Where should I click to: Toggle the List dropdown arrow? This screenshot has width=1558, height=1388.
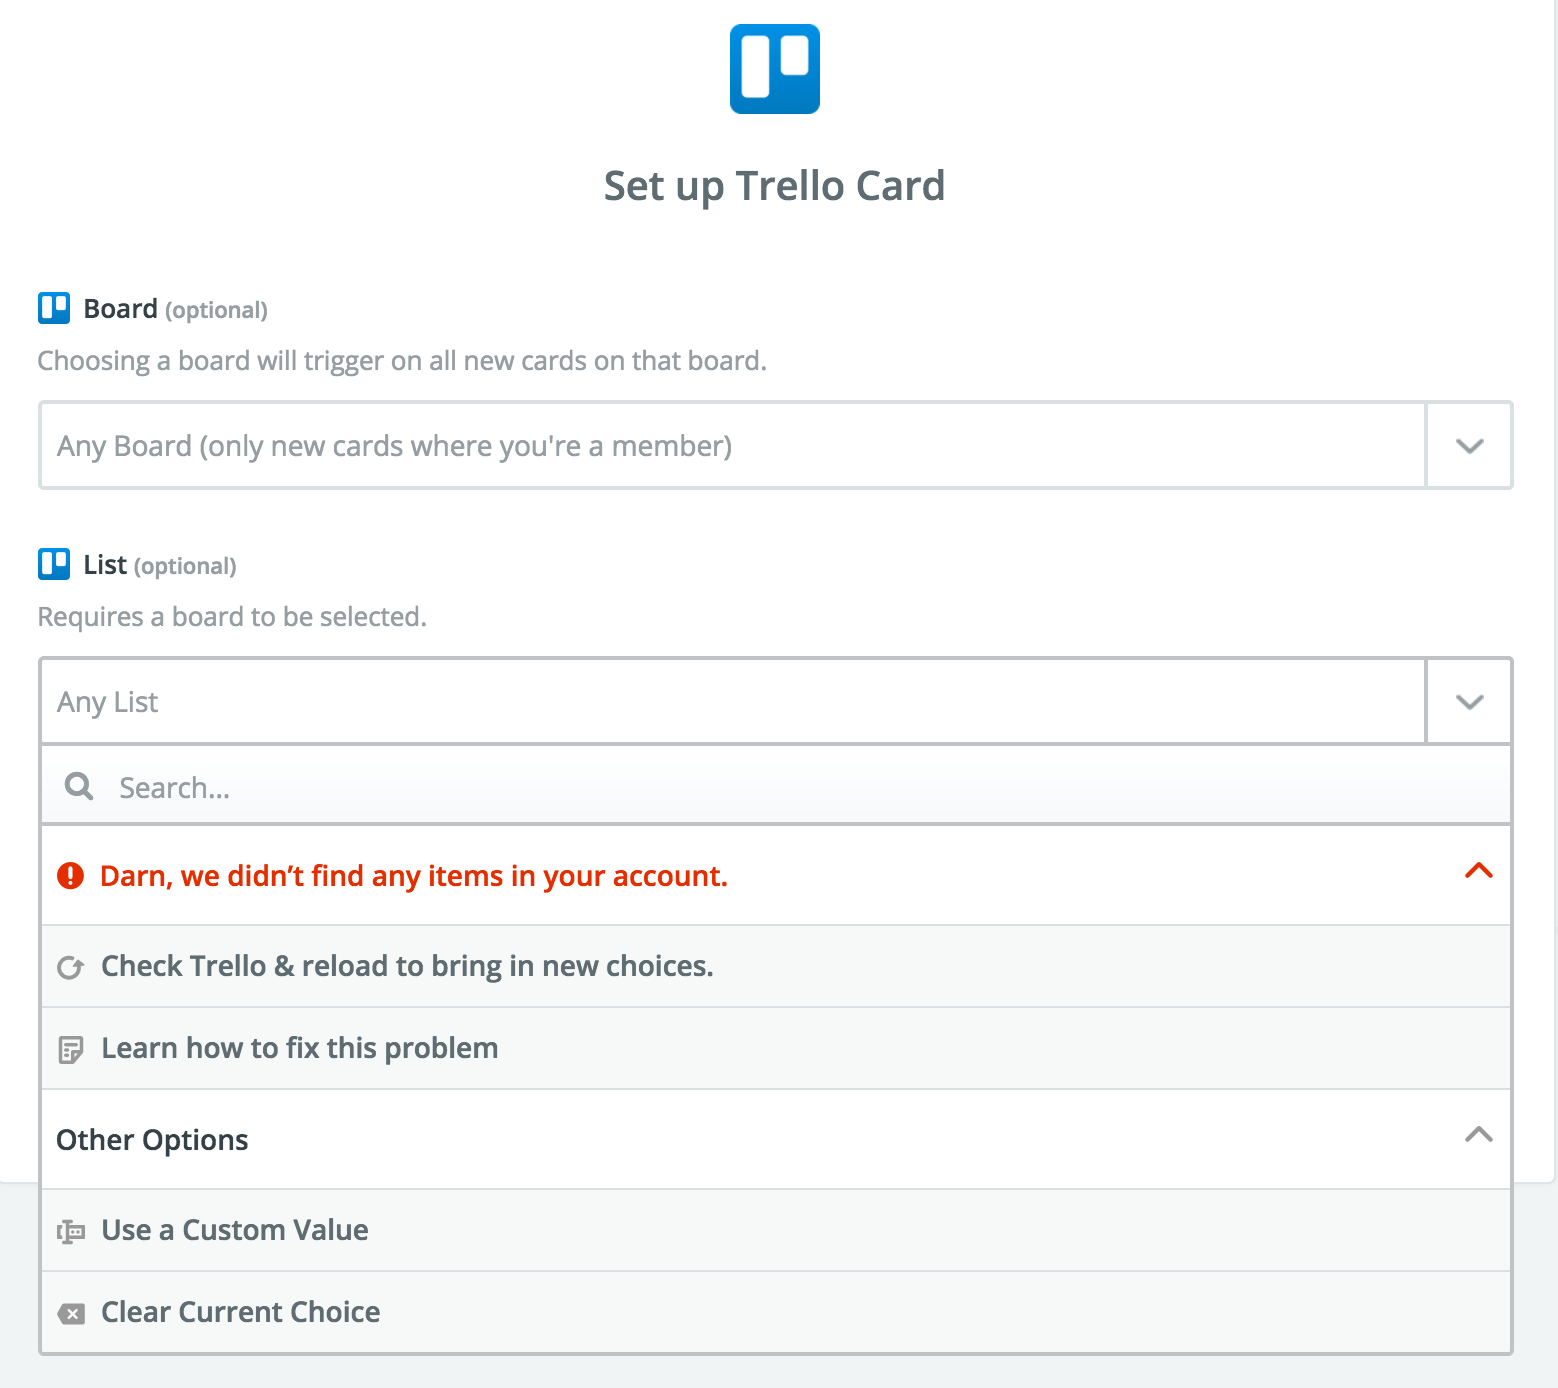[x=1469, y=702]
